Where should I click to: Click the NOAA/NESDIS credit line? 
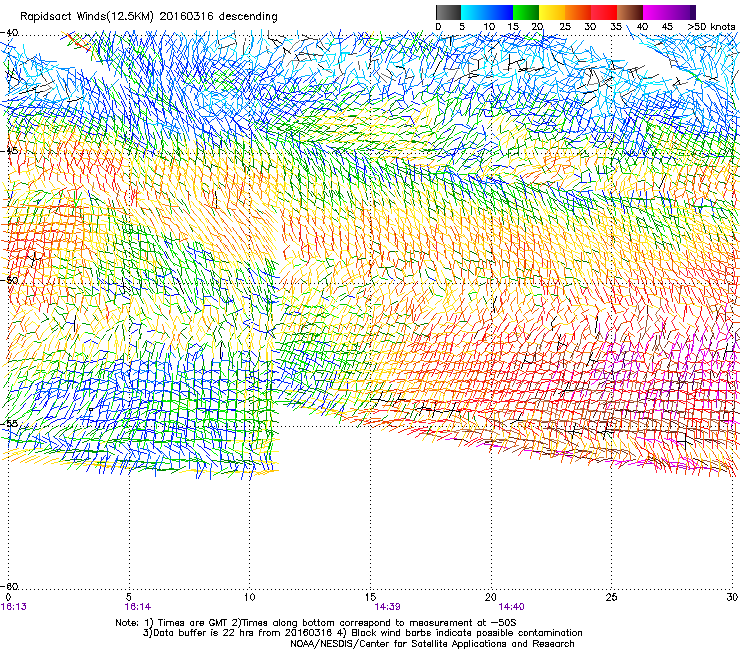tap(432, 644)
